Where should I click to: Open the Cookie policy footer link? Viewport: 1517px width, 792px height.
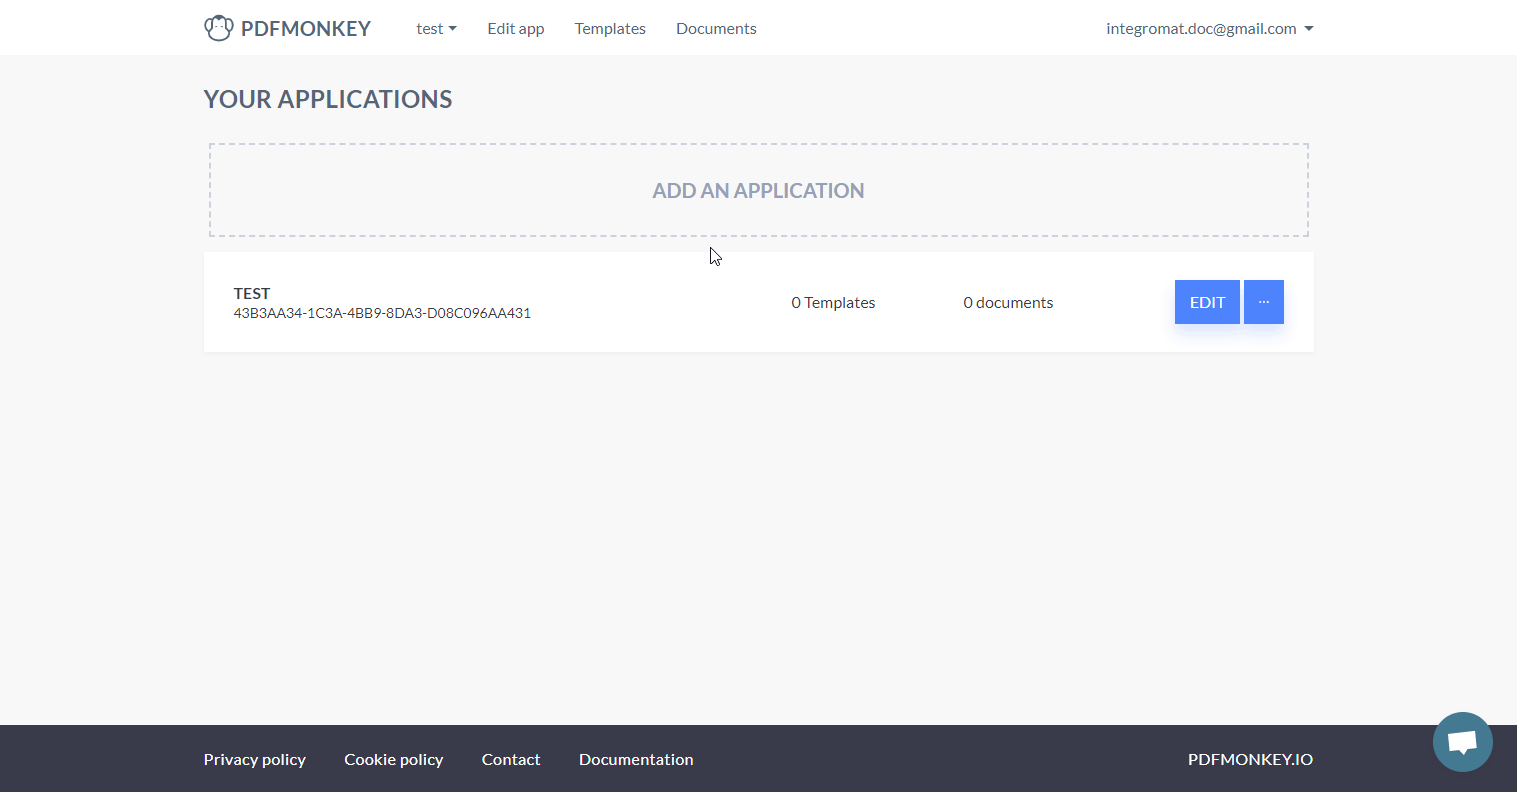(394, 759)
